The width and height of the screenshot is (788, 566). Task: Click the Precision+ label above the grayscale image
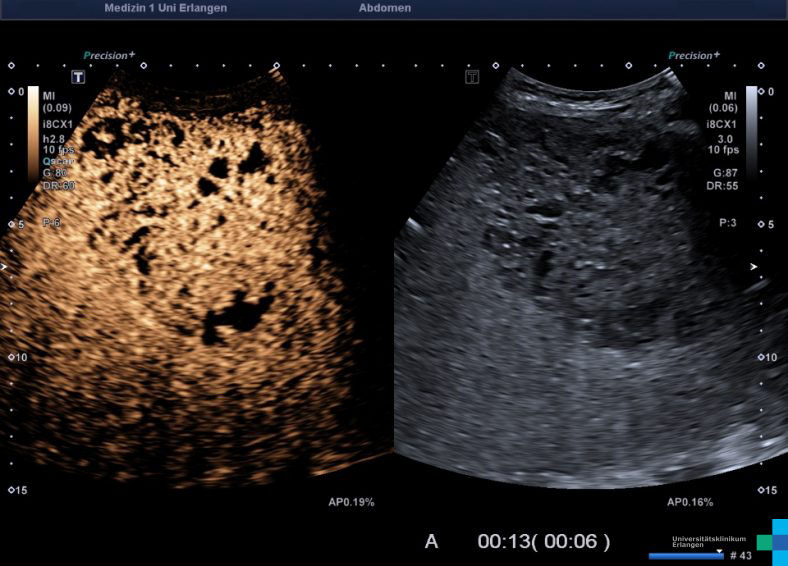point(693,56)
